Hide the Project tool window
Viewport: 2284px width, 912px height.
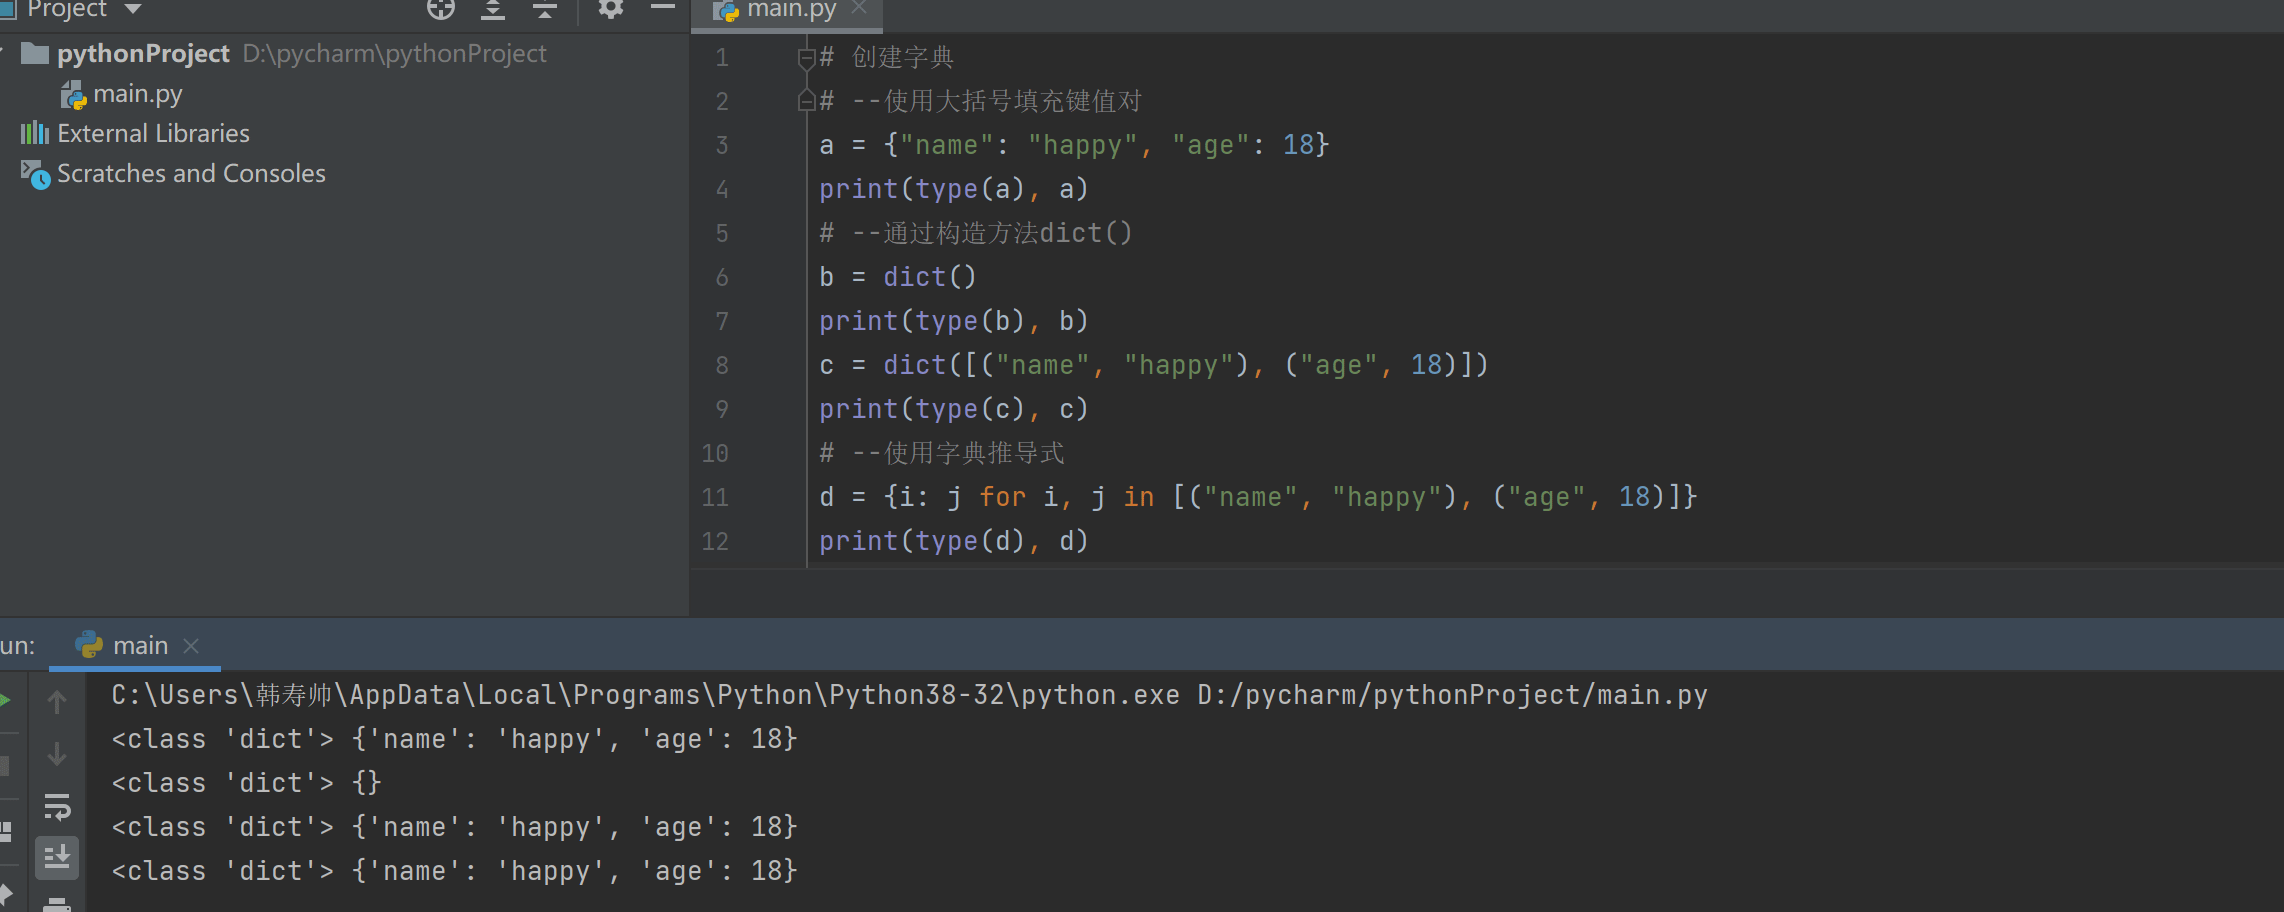click(x=662, y=8)
